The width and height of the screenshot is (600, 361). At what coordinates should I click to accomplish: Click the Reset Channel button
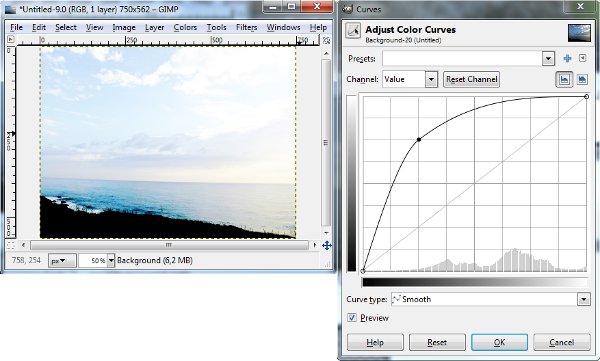coord(471,80)
